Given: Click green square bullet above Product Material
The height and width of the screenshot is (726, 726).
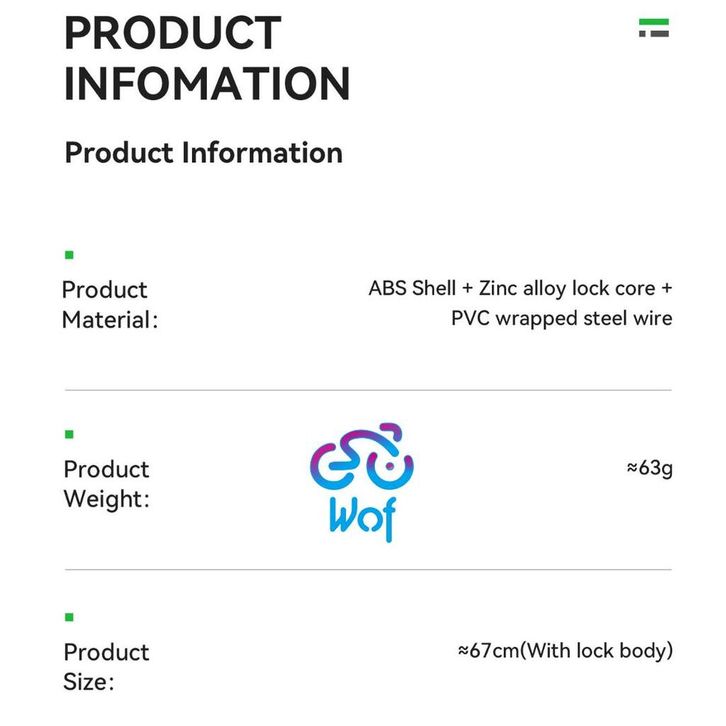Looking at the screenshot, I should 69,256.
